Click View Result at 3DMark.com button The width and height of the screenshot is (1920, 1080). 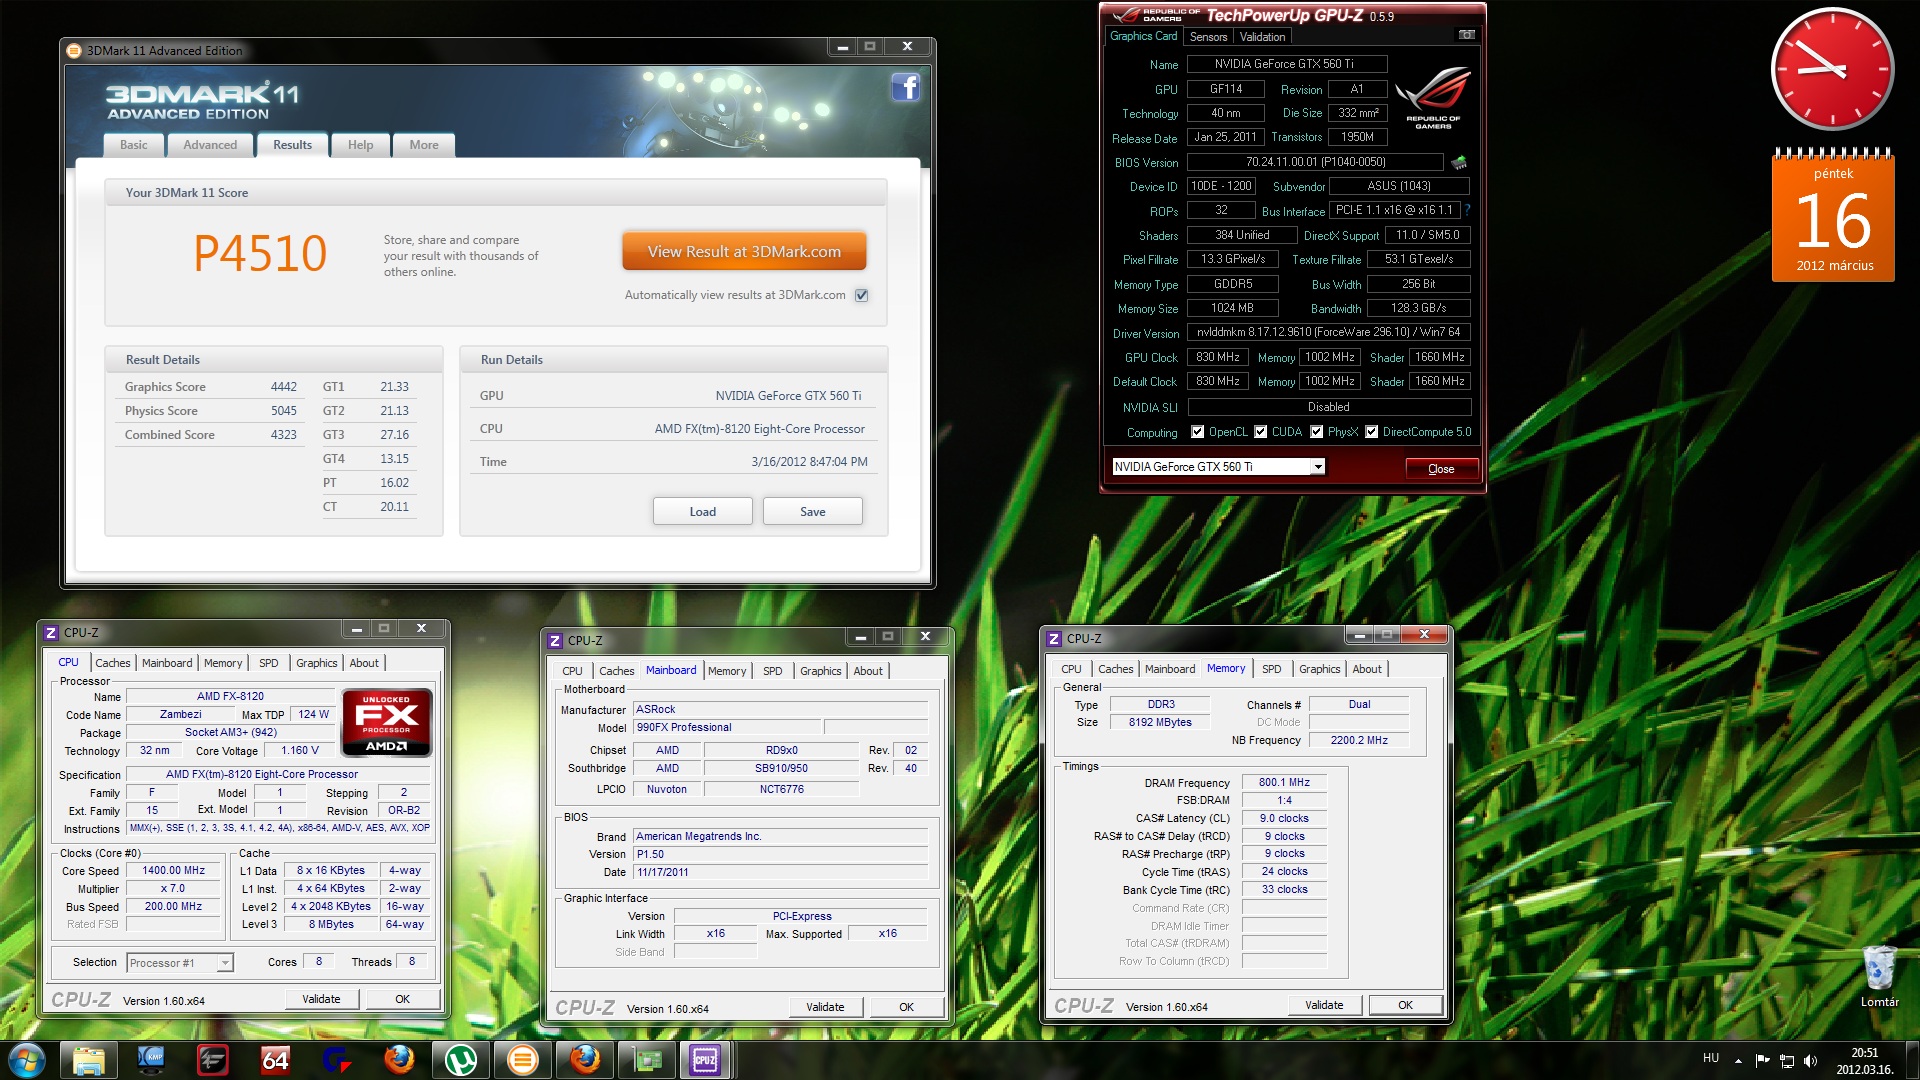coord(744,252)
